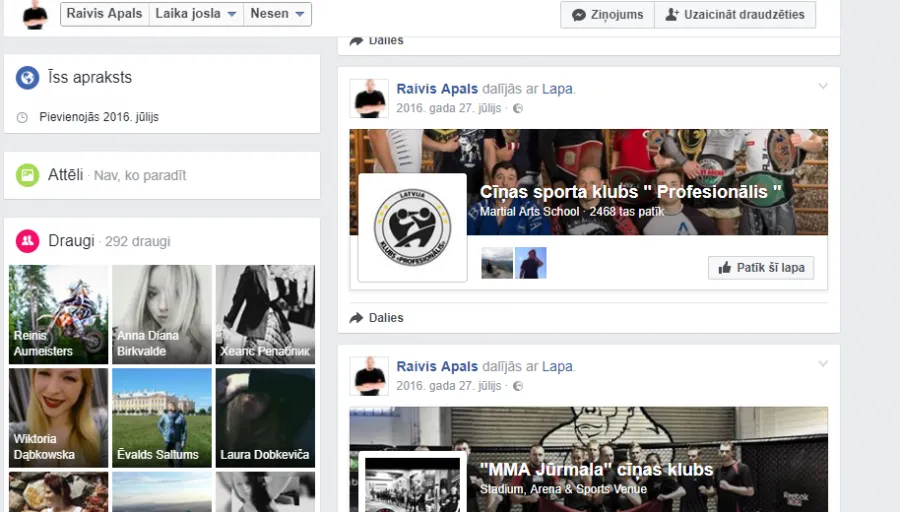
Task: Open friend Хеапс Репабпик thumbnail
Action: (x=265, y=315)
